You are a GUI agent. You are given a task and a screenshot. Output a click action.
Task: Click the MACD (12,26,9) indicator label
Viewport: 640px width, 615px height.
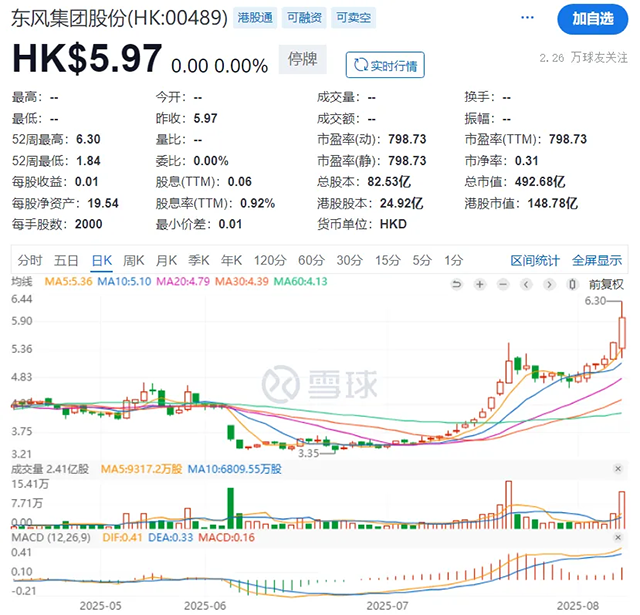click(51, 537)
